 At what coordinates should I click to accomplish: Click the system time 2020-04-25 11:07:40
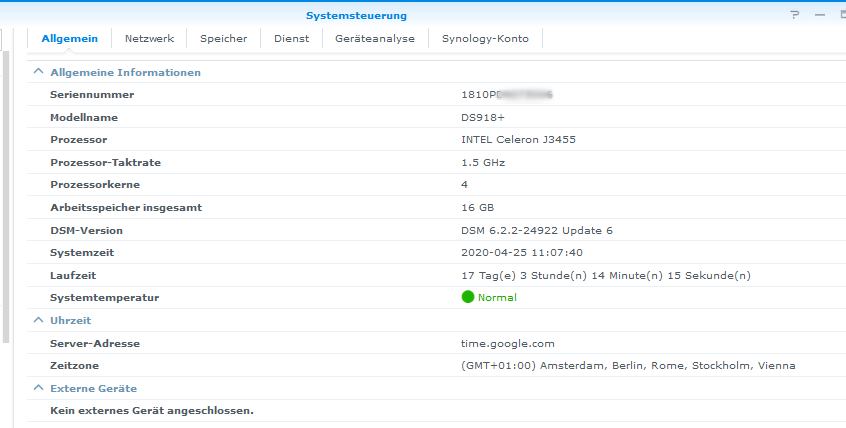(522, 253)
